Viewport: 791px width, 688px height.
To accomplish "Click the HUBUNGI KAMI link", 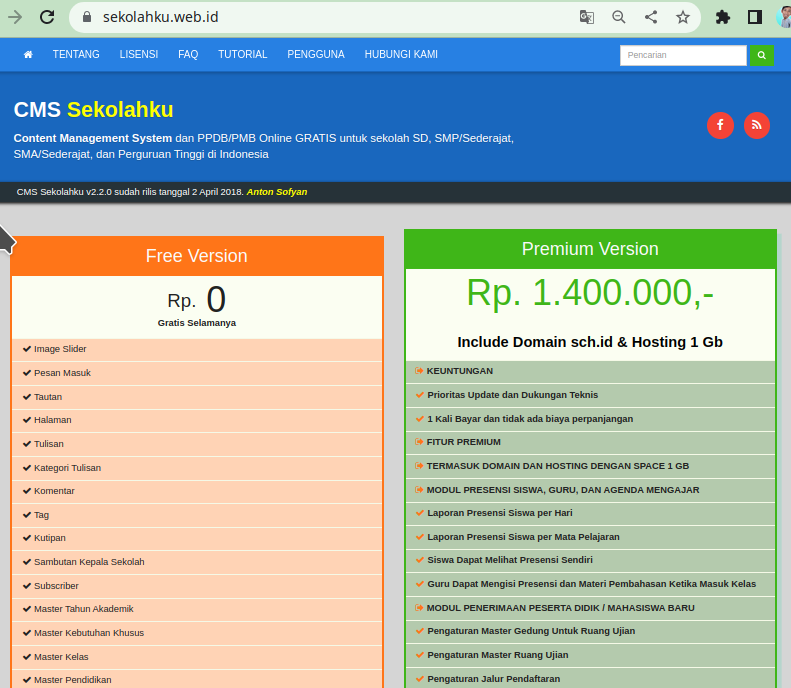I will [401, 55].
